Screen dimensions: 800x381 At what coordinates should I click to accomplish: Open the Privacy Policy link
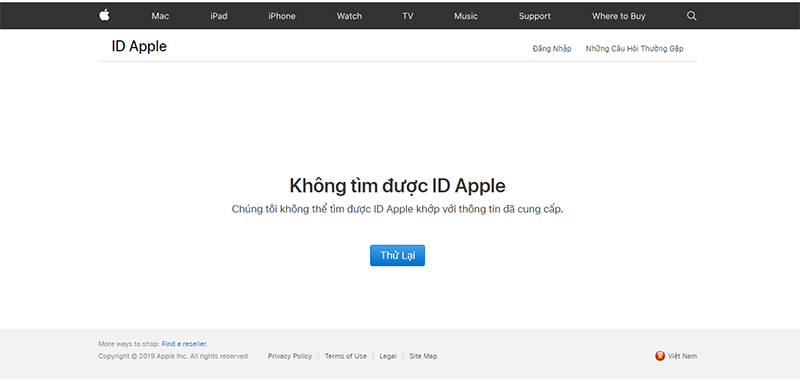coord(290,356)
